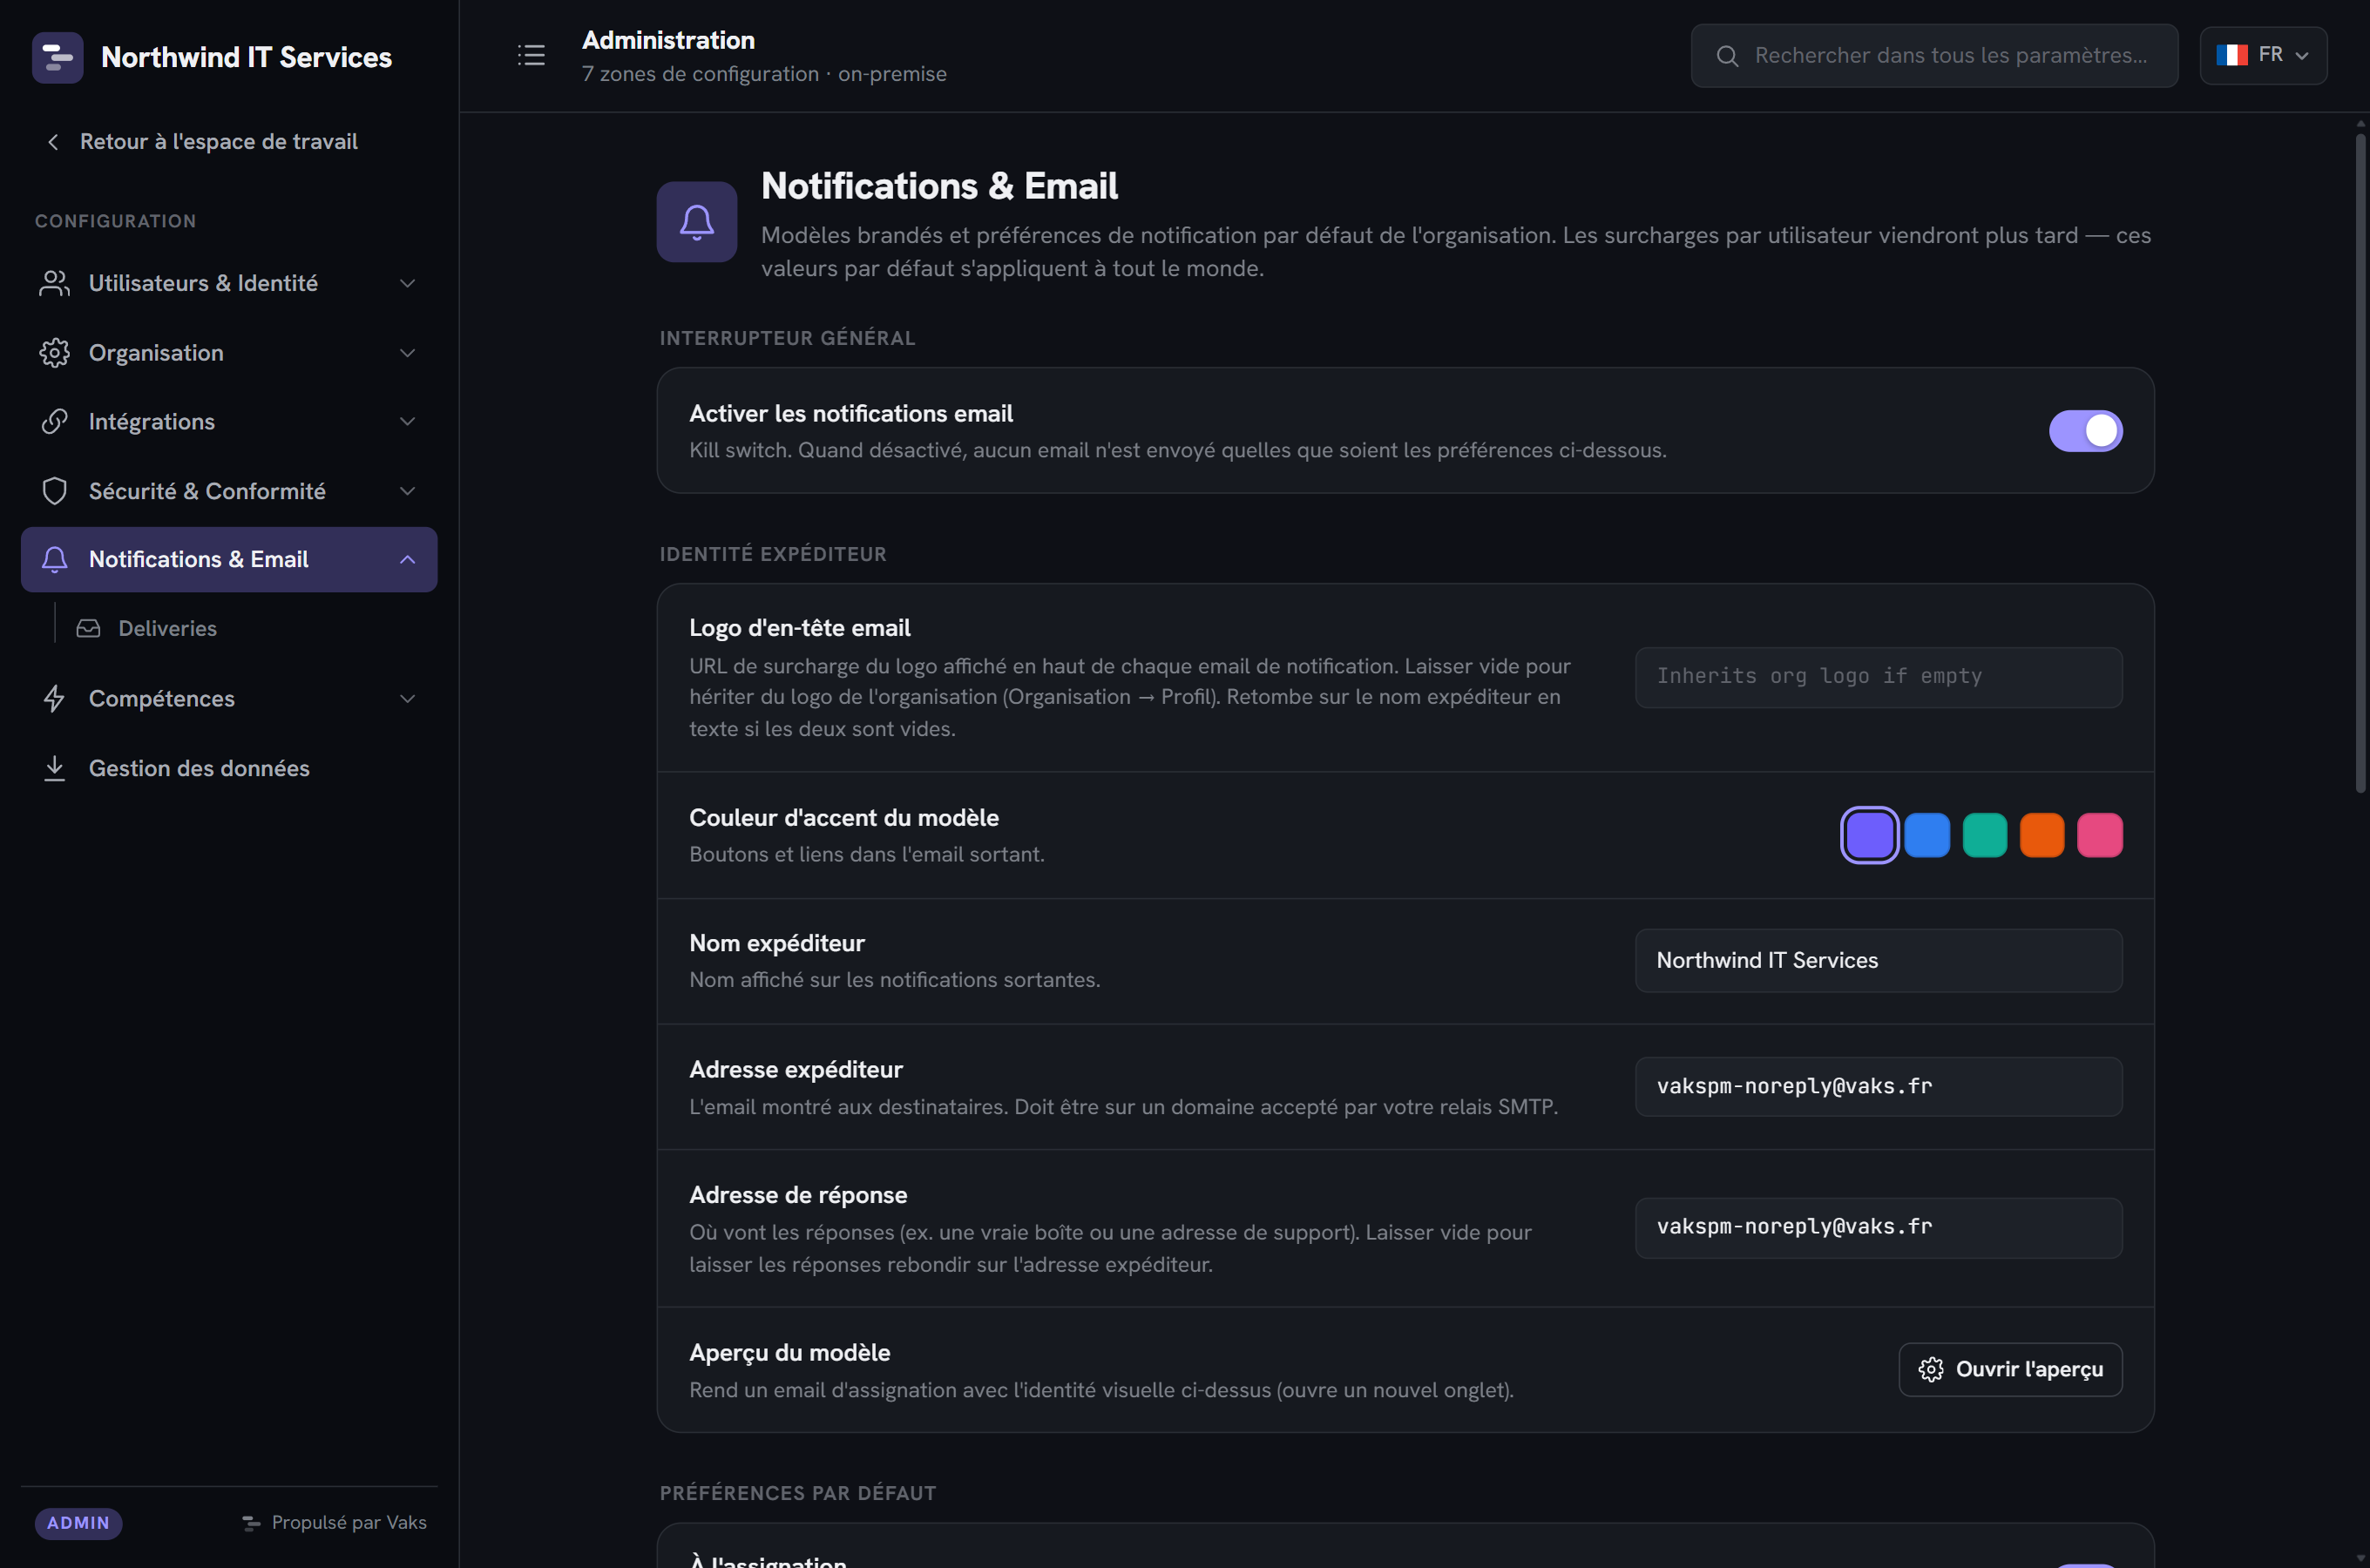This screenshot has width=2370, height=1568.
Task: Click the INTERRUPTEUR GÉNÉRAL section label
Action: click(787, 338)
